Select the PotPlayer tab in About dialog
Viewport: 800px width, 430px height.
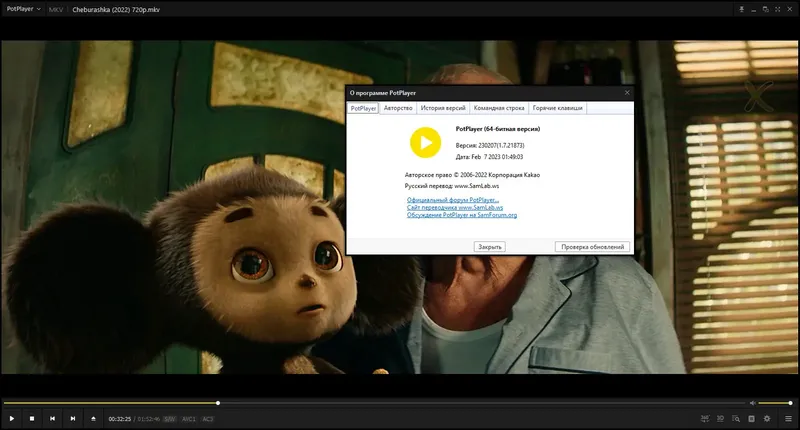click(x=363, y=108)
